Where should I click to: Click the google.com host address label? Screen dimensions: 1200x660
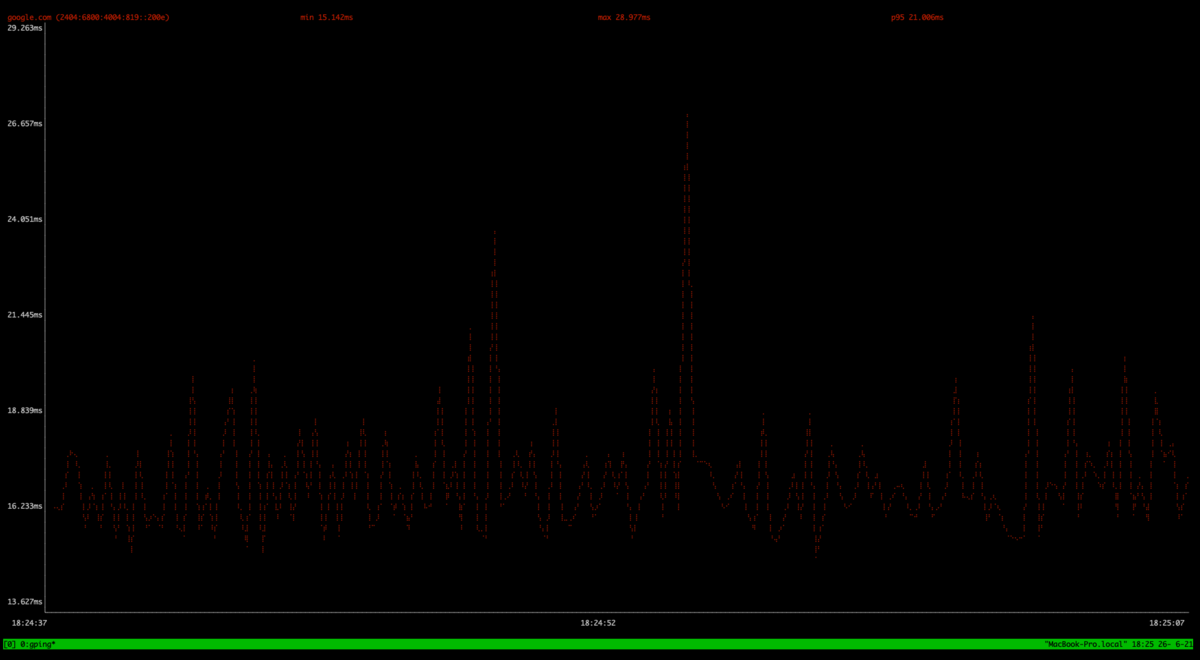pos(88,17)
